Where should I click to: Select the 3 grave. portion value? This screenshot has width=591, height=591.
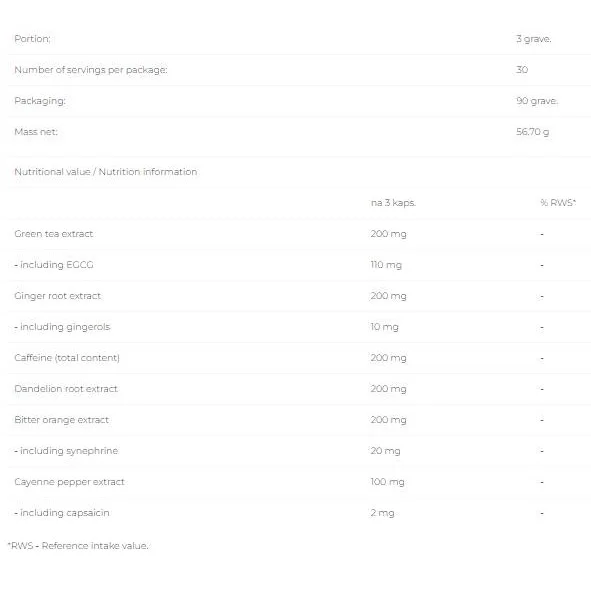click(533, 39)
